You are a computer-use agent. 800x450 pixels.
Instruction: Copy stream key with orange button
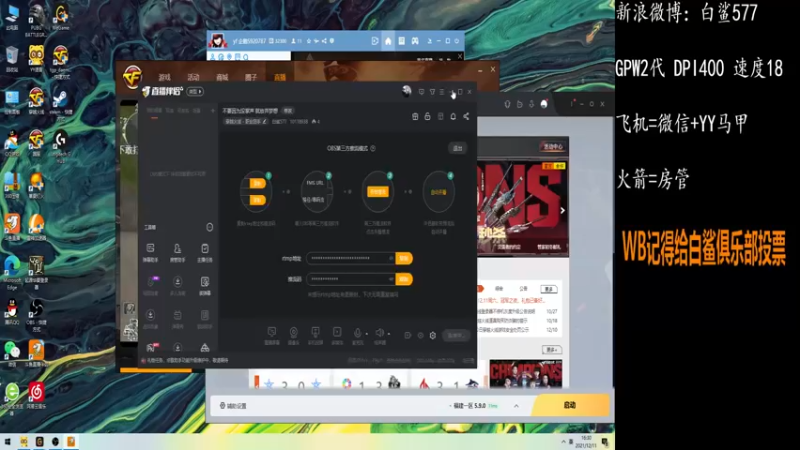point(404,279)
